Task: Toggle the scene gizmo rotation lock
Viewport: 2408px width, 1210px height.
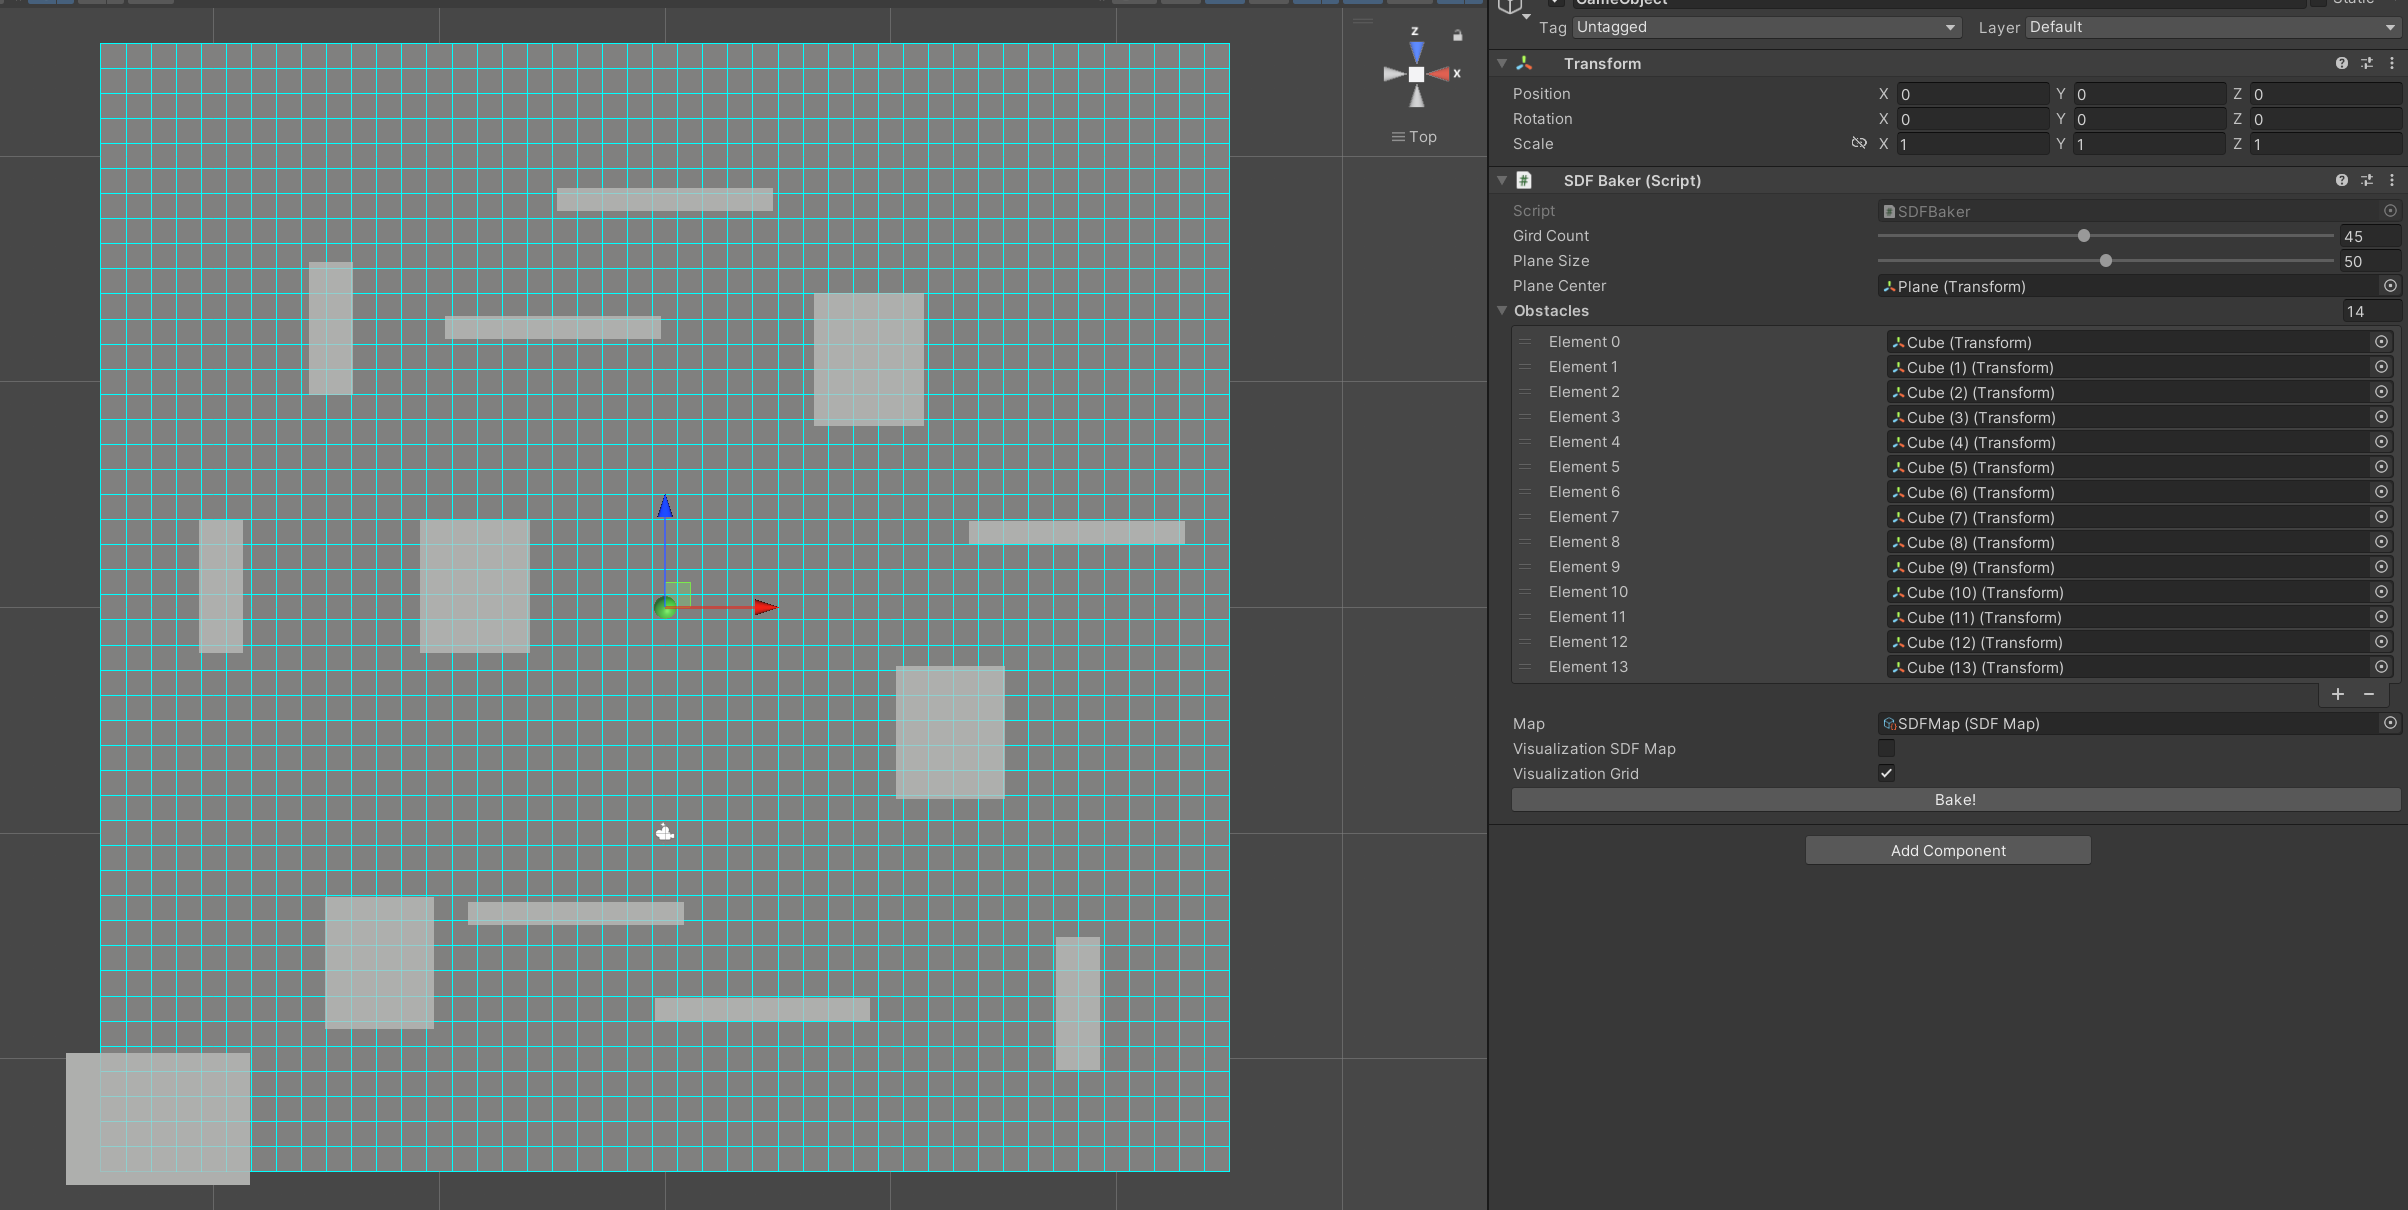Action: 1457,36
